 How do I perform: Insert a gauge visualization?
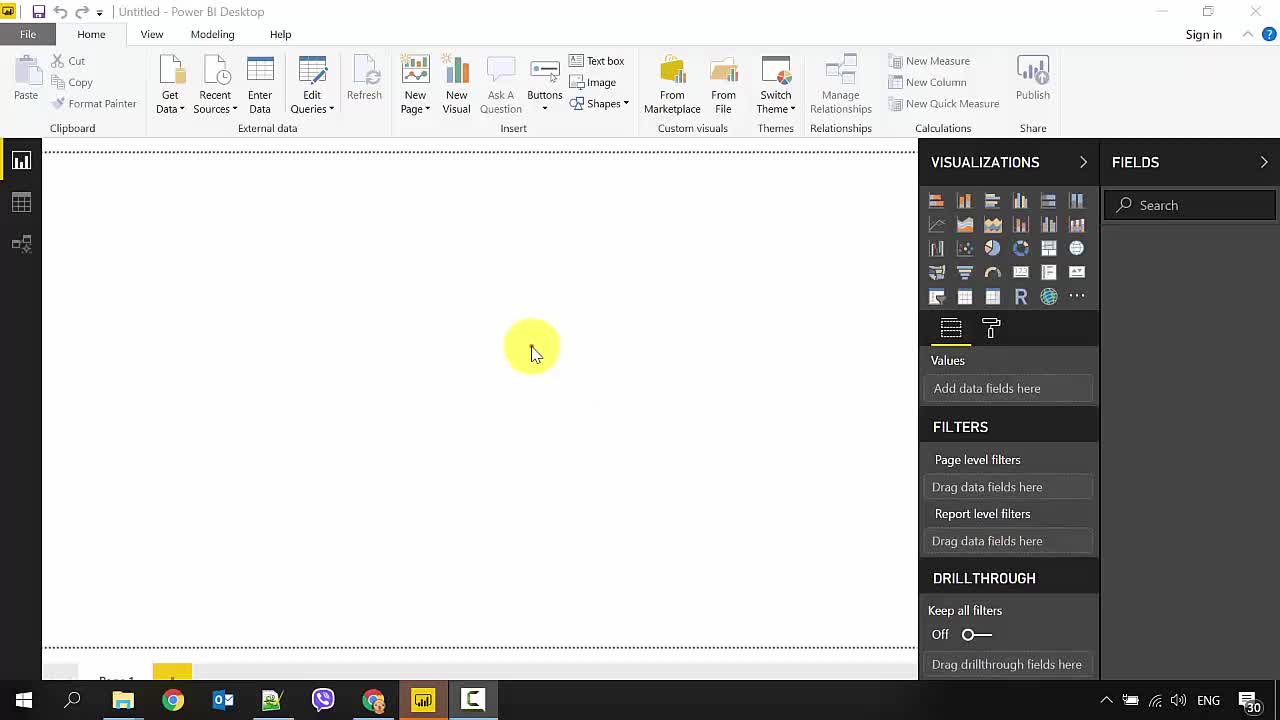tap(992, 272)
